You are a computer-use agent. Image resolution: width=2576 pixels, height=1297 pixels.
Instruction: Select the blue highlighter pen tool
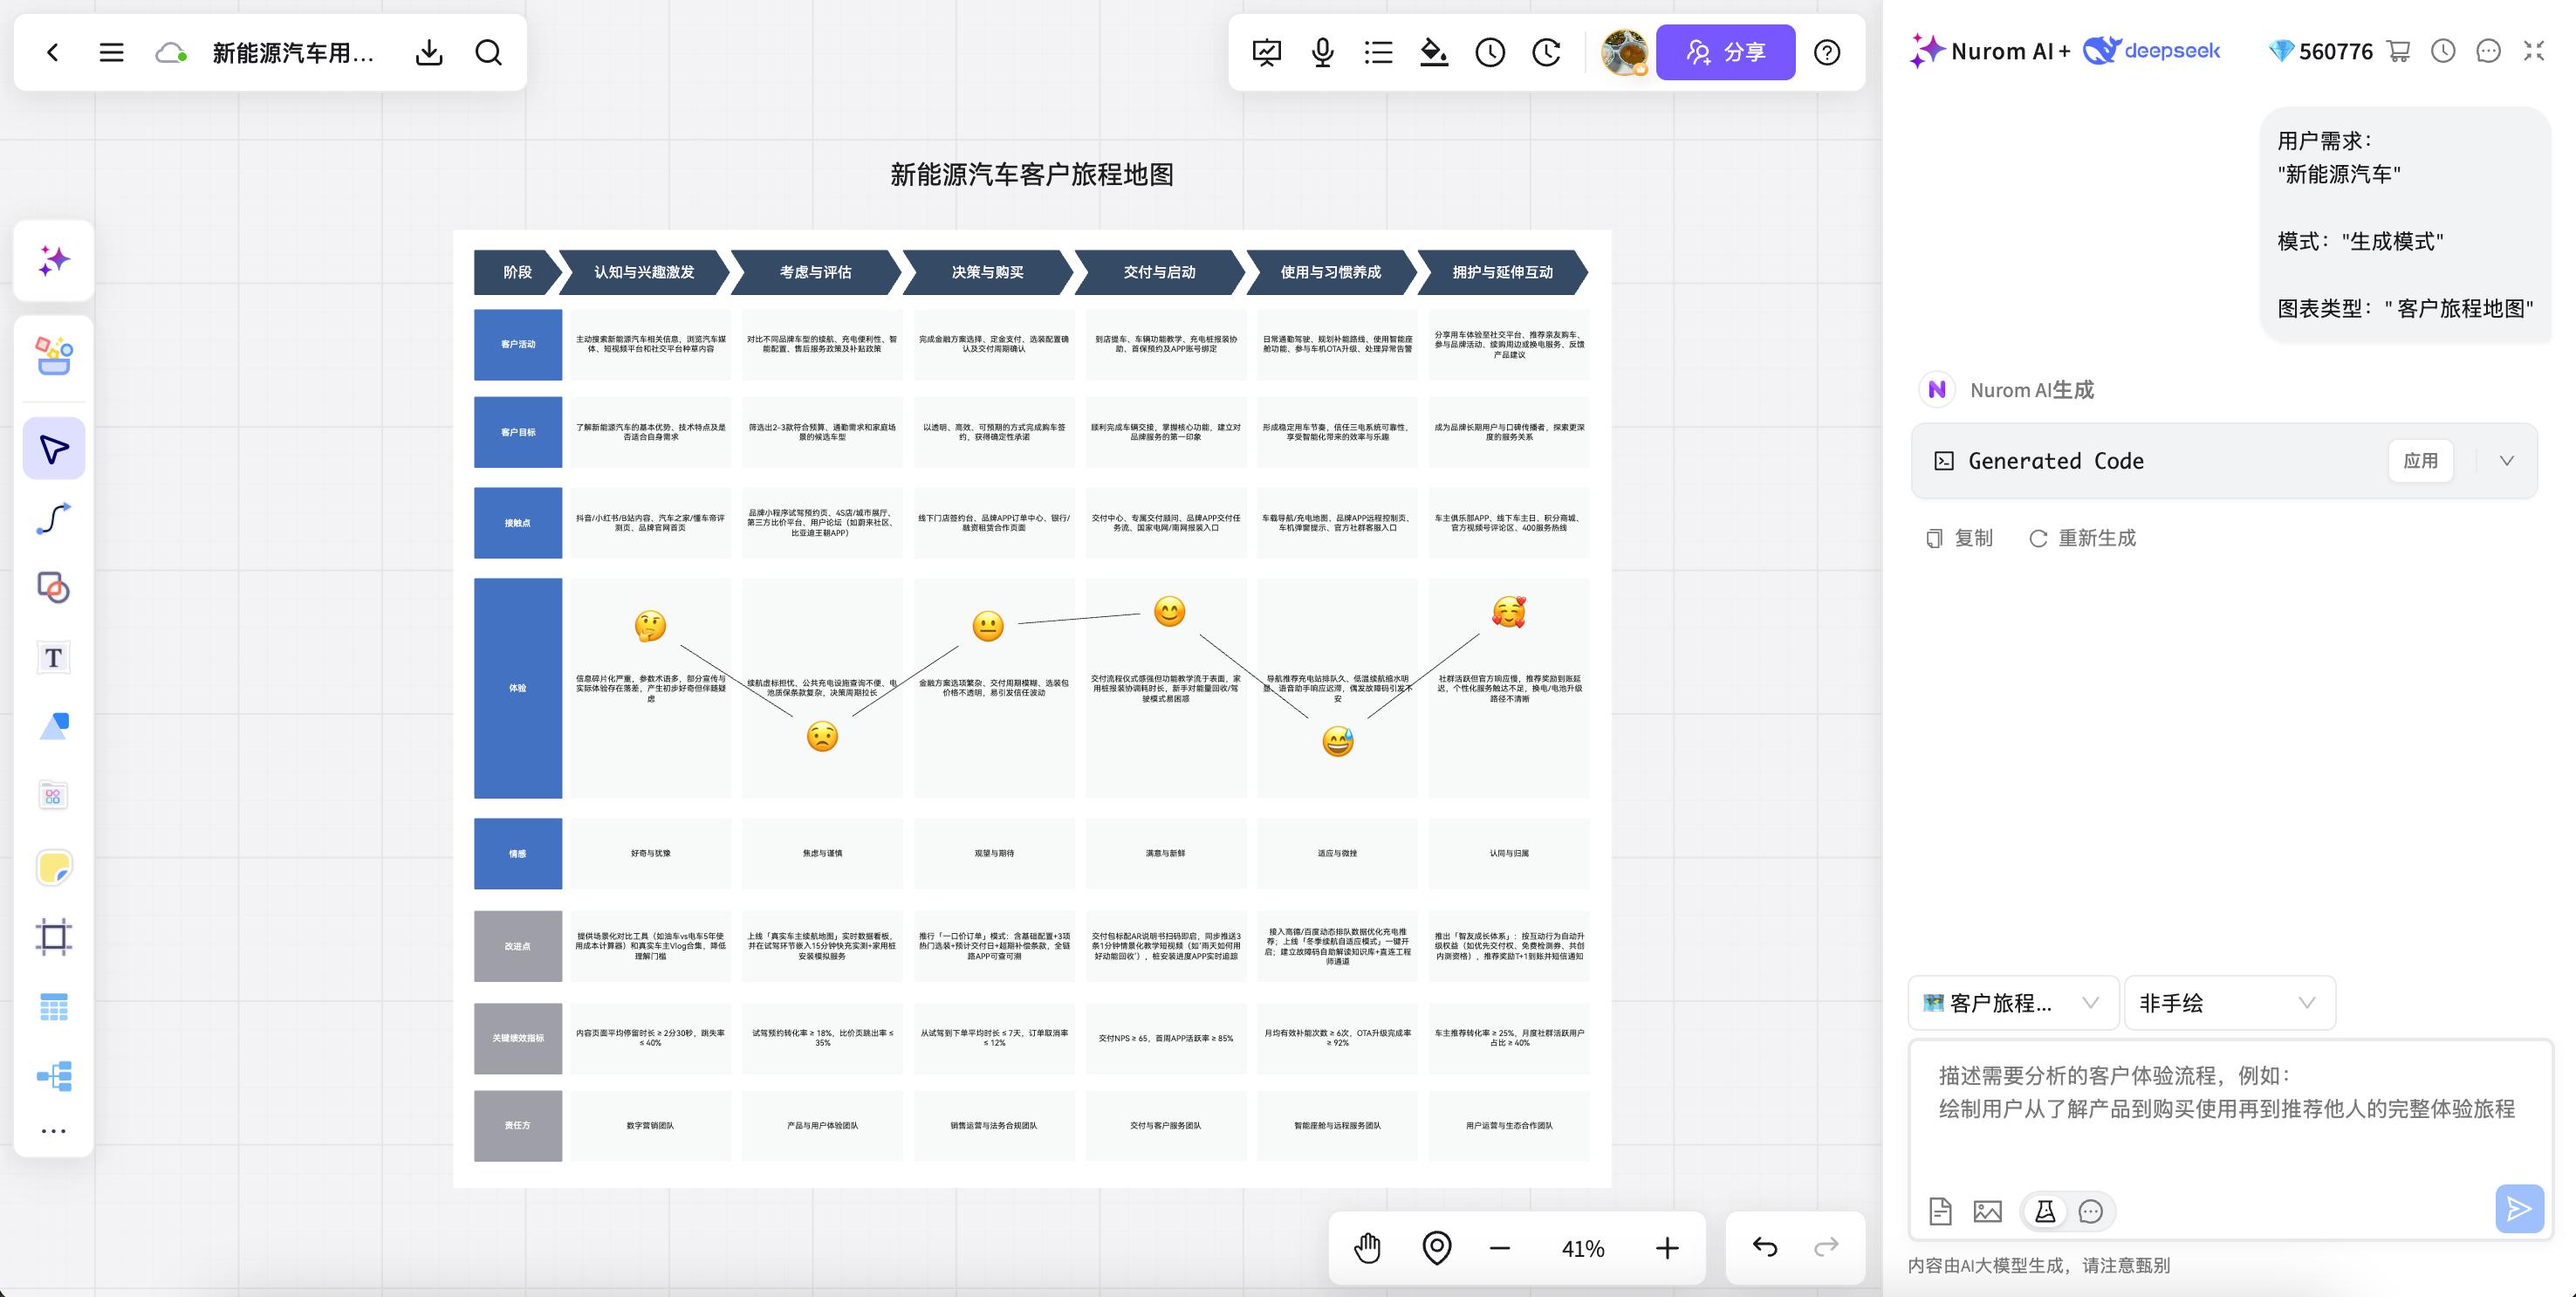click(54, 726)
